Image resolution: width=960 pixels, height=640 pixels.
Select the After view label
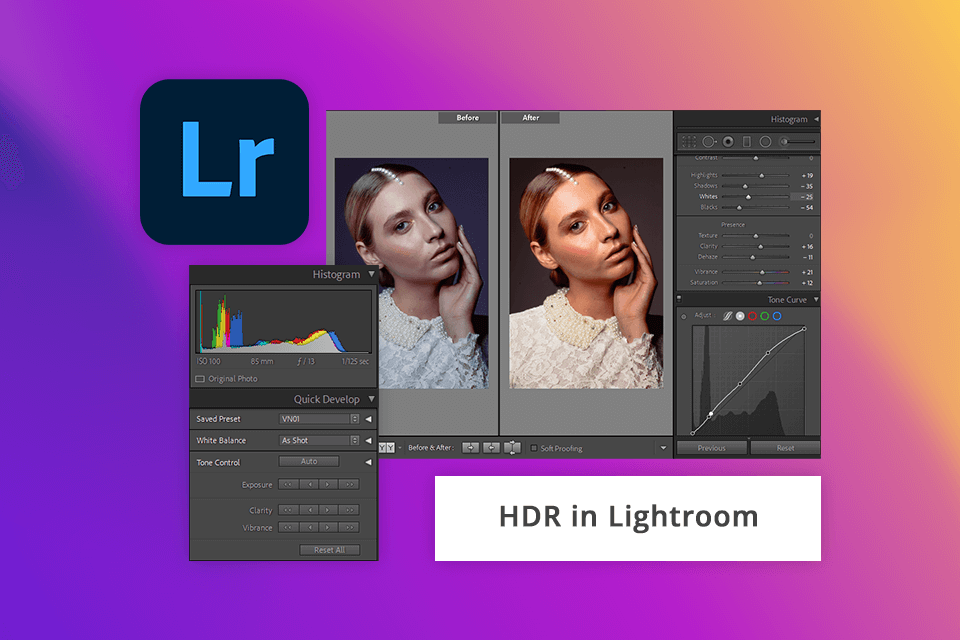point(531,118)
